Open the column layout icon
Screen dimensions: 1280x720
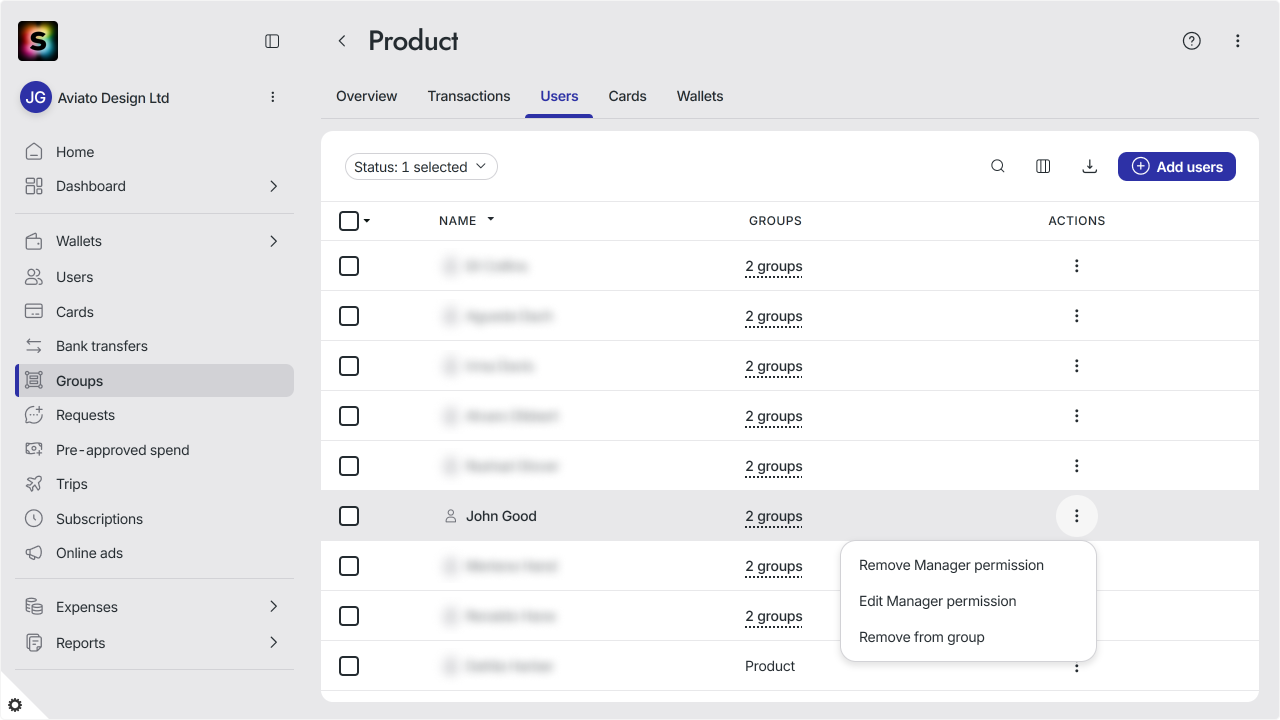pyautogui.click(x=1043, y=167)
